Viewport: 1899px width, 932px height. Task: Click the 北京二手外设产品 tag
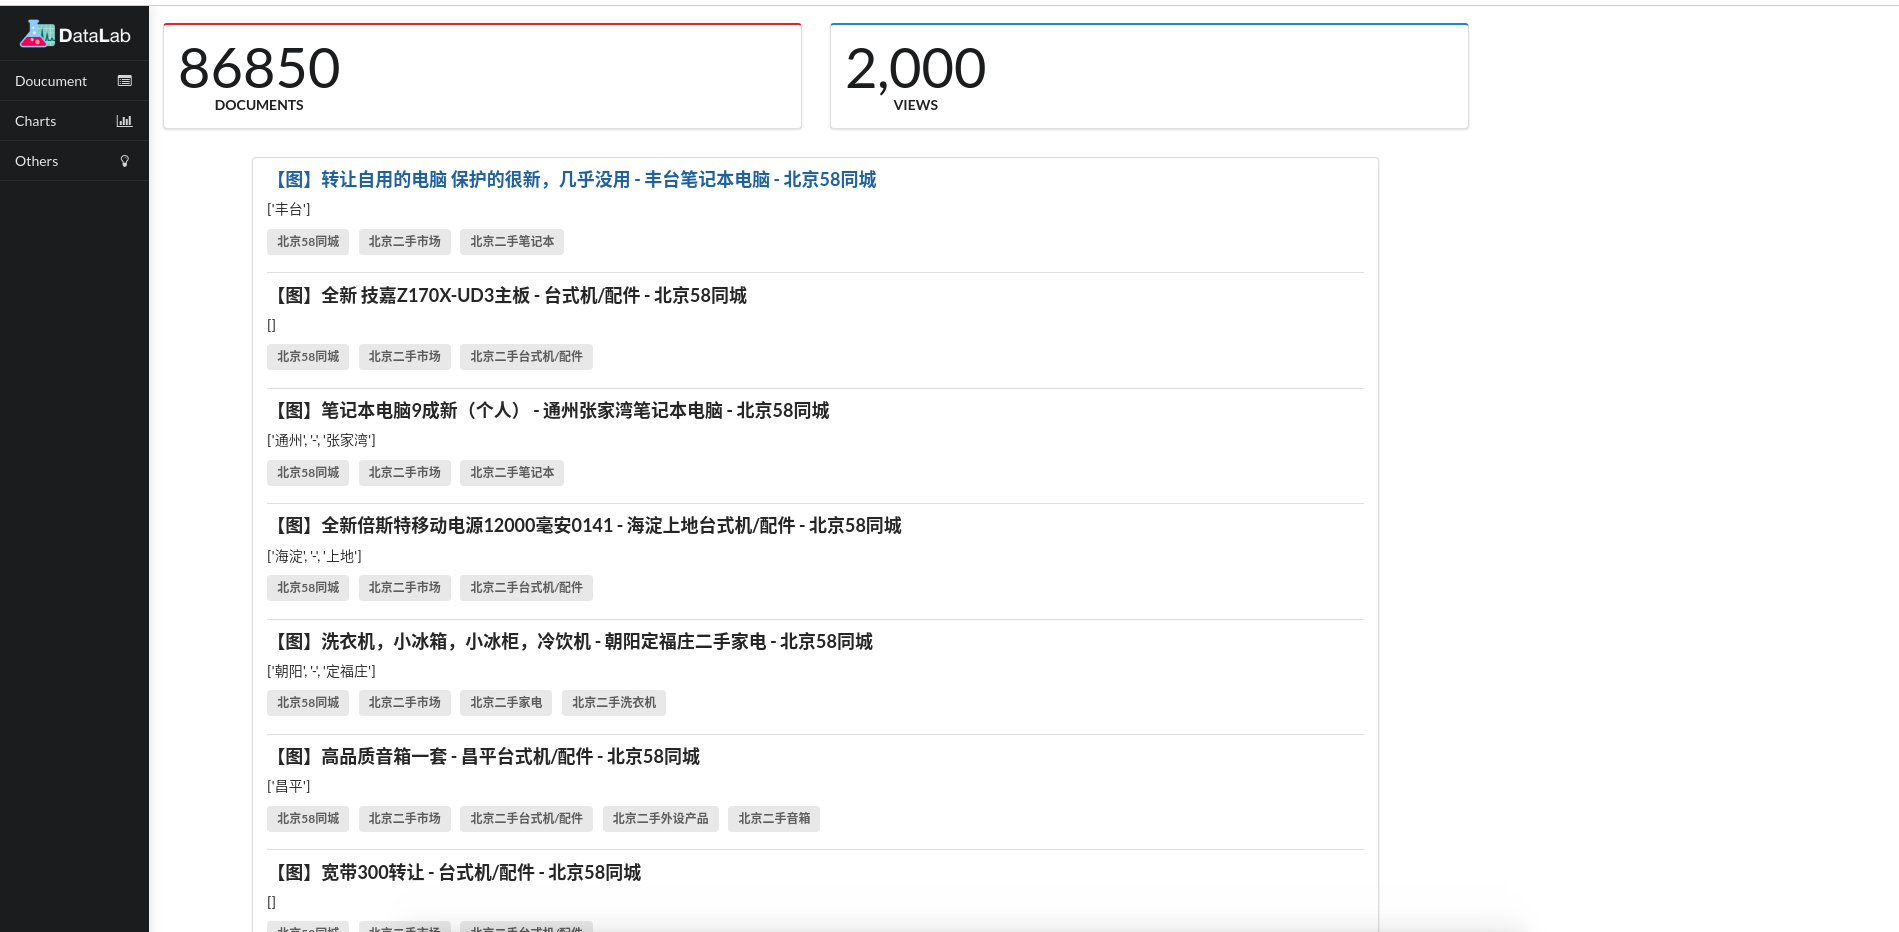point(660,819)
